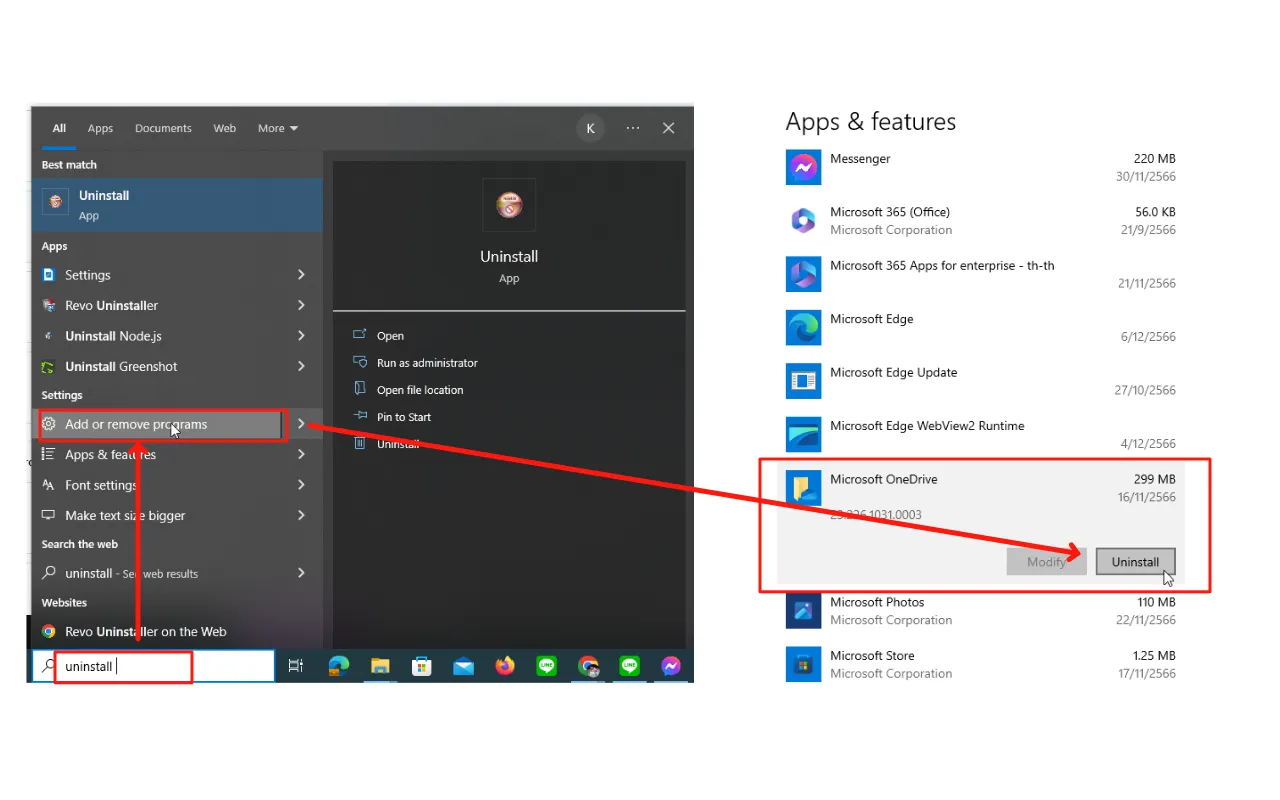
Task: Click Chrome icon beside Revo Uninstaller on the Web
Action: [49, 631]
